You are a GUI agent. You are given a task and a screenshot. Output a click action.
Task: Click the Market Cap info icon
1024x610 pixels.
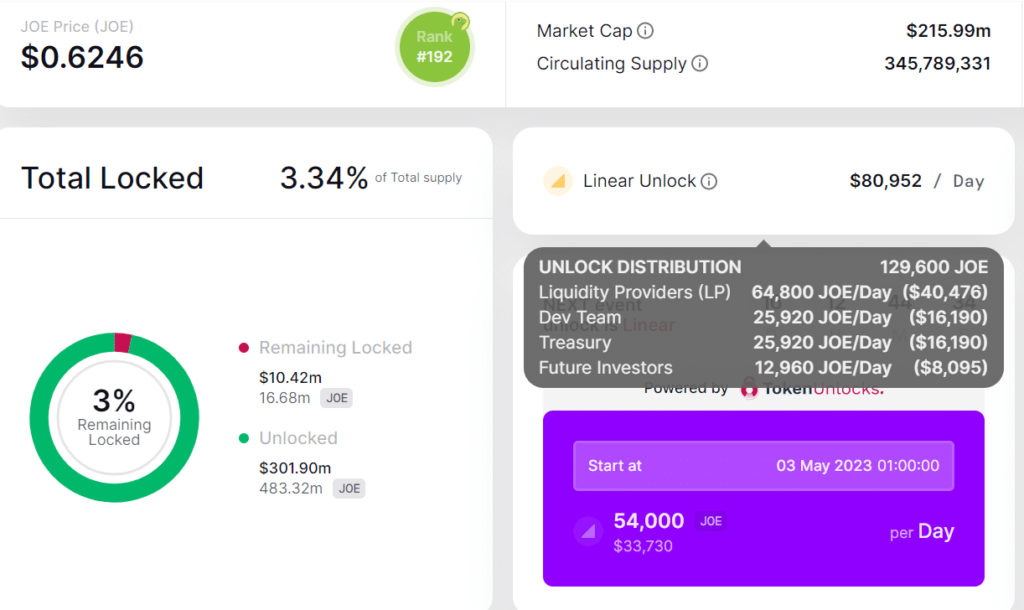pyautogui.click(x=646, y=31)
